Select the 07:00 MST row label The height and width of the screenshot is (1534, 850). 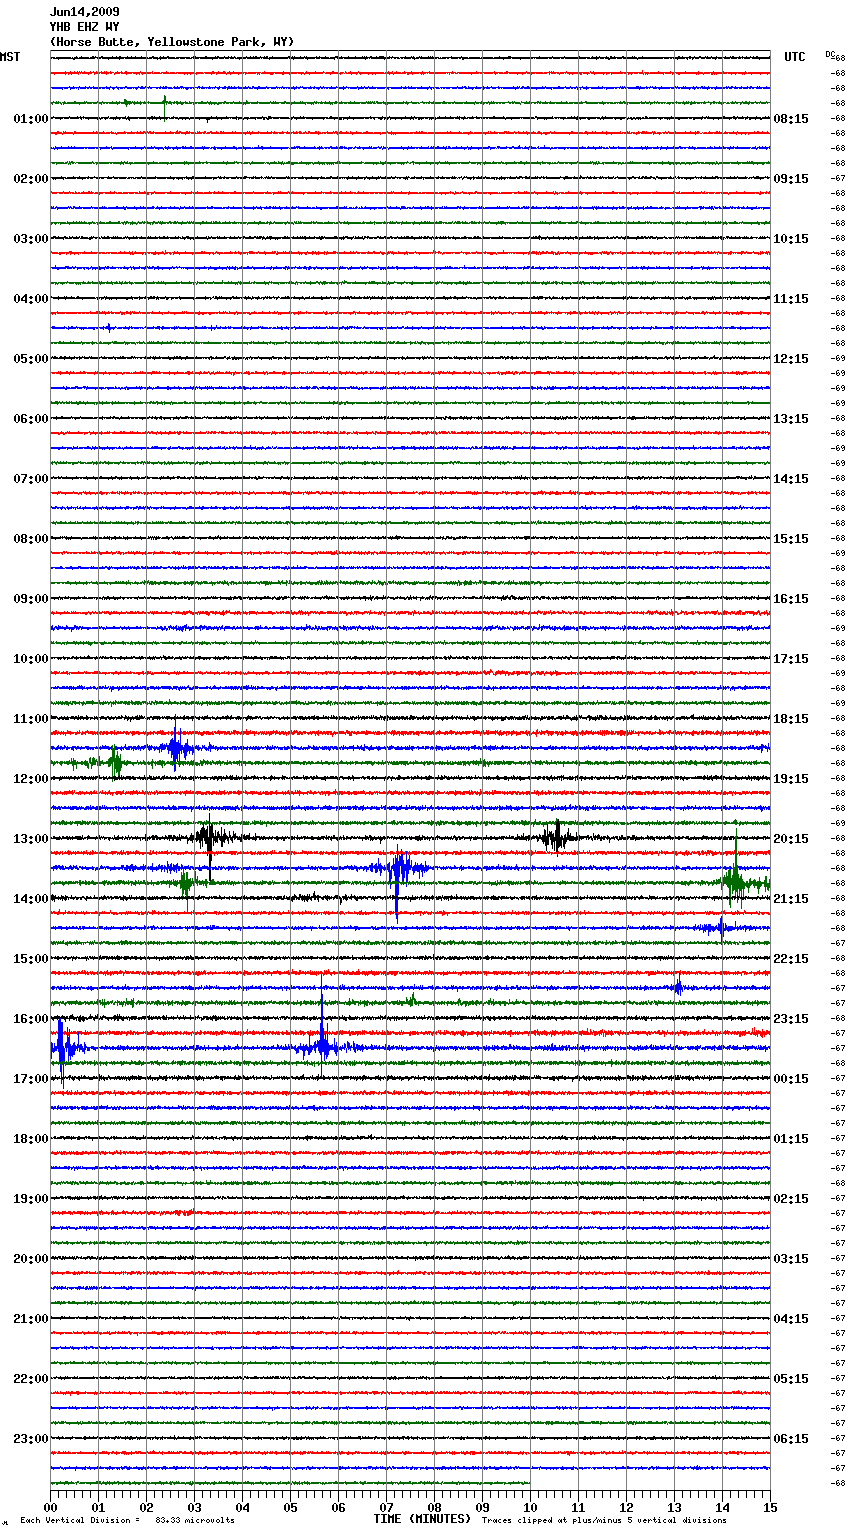31,479
